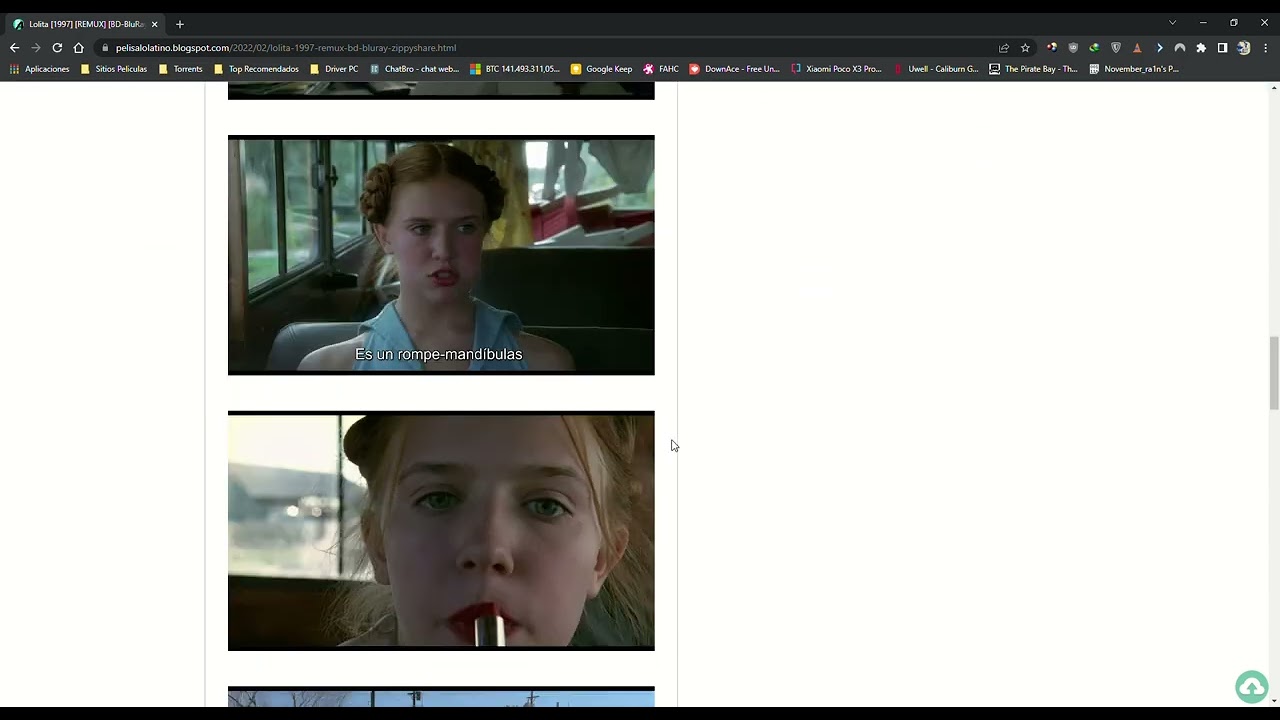Open a new browser tab

179,23
